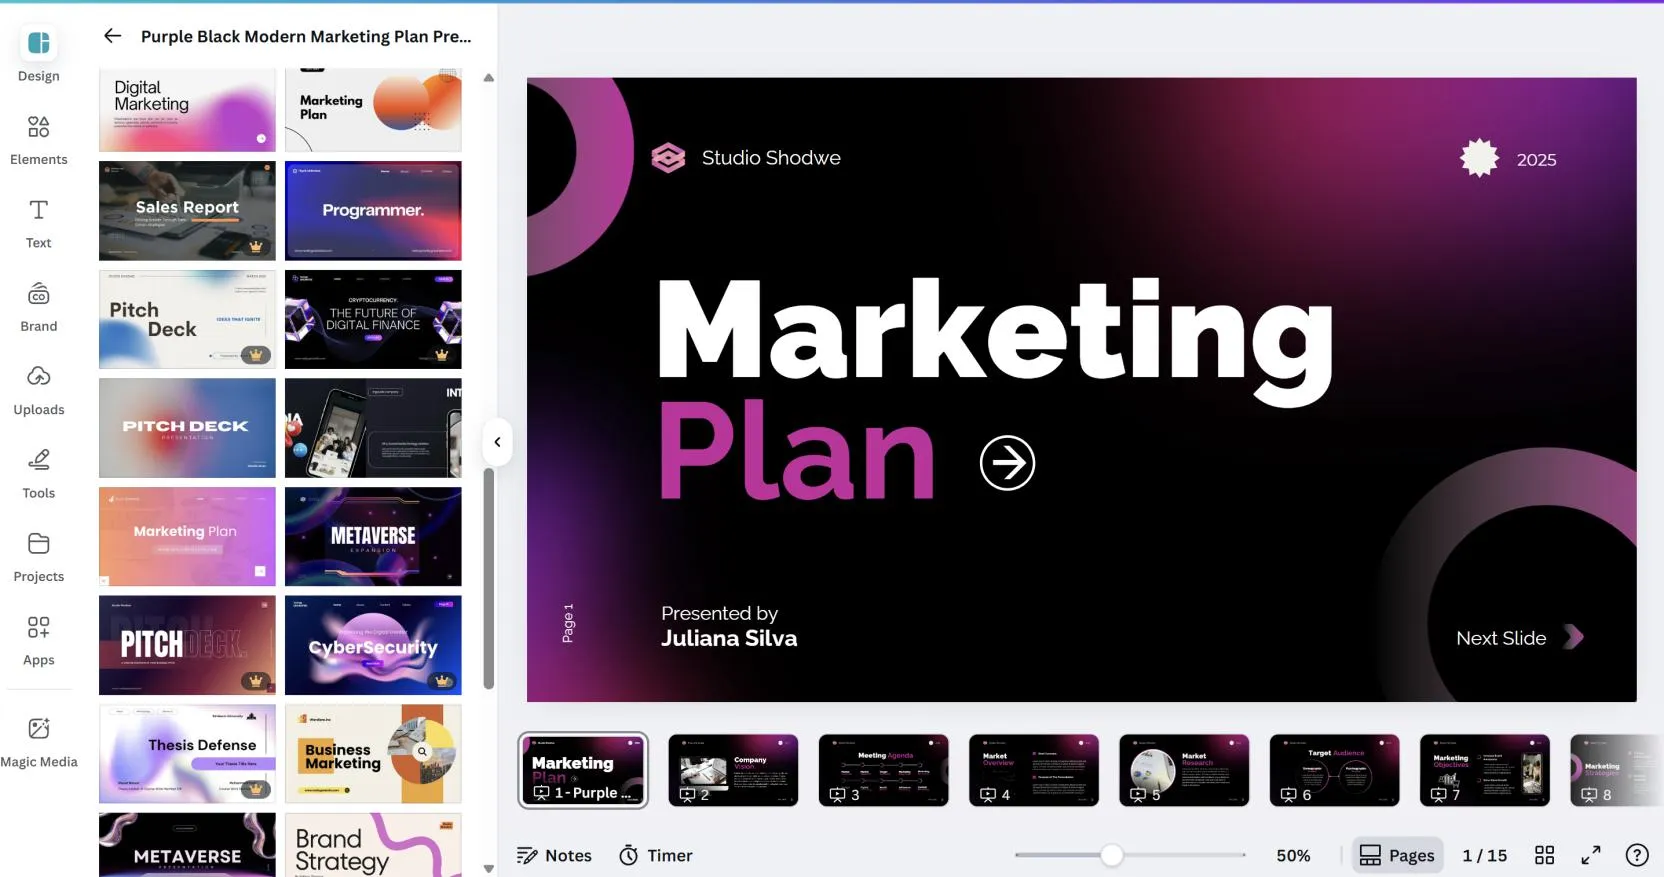This screenshot has width=1664, height=877.
Task: Click the back arrow beside template title
Action: pyautogui.click(x=112, y=36)
